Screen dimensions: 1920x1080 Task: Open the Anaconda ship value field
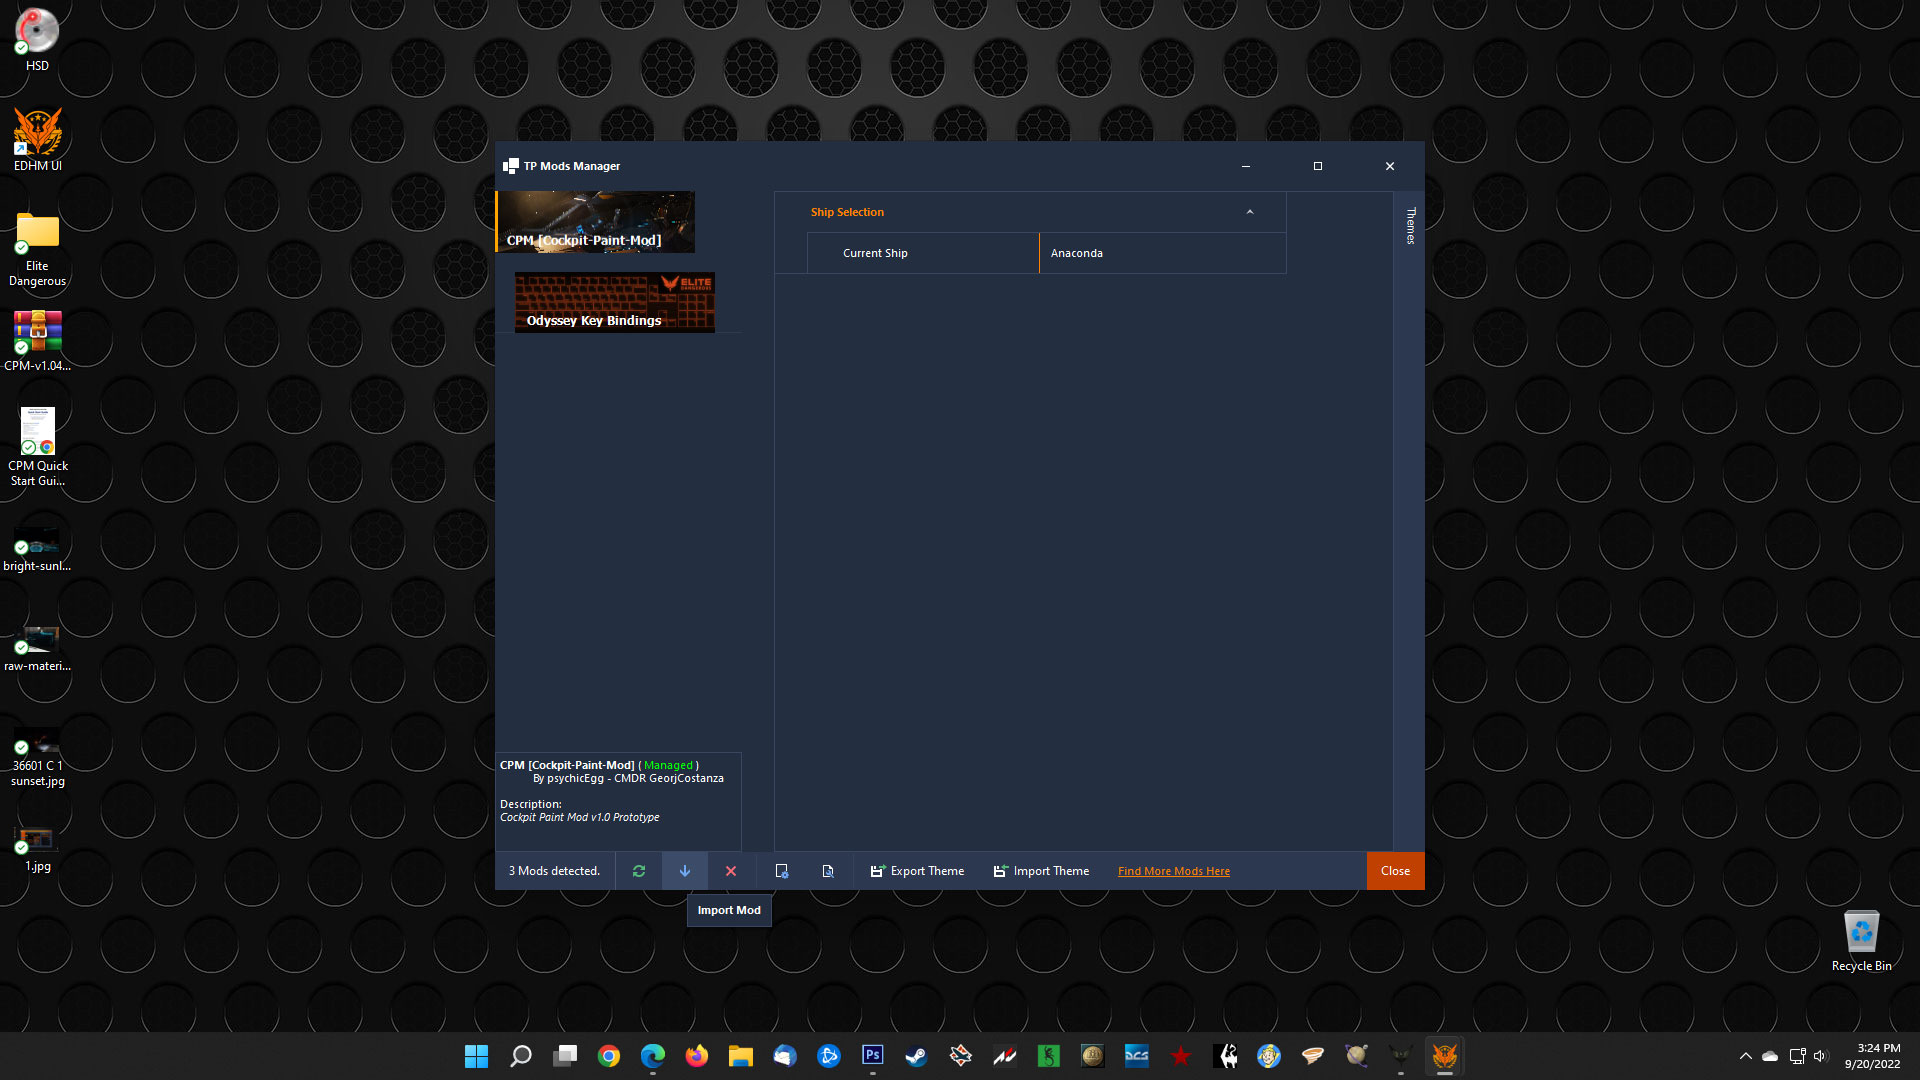click(1162, 253)
